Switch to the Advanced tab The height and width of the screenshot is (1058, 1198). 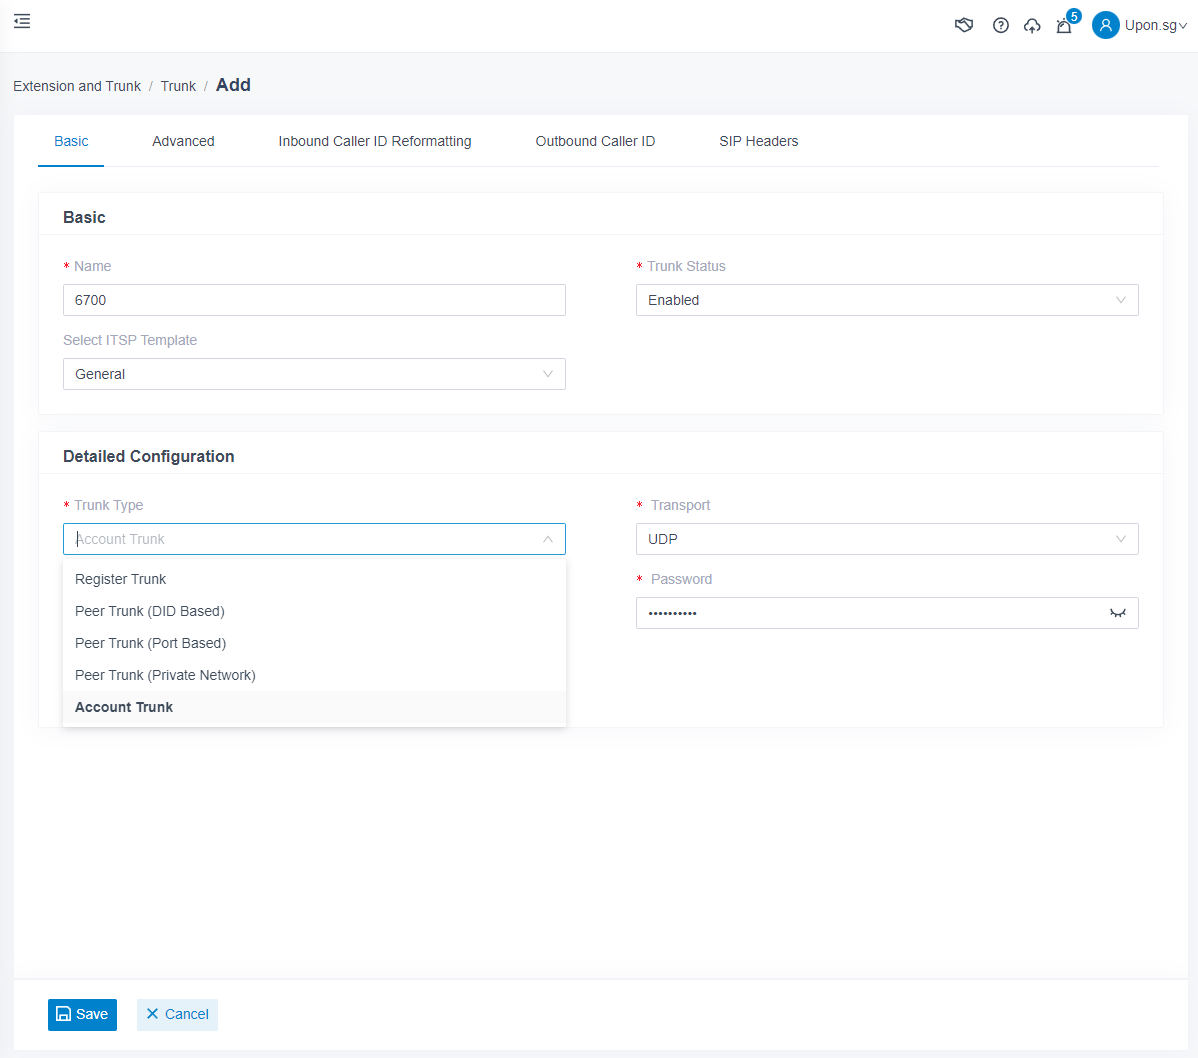coord(183,141)
